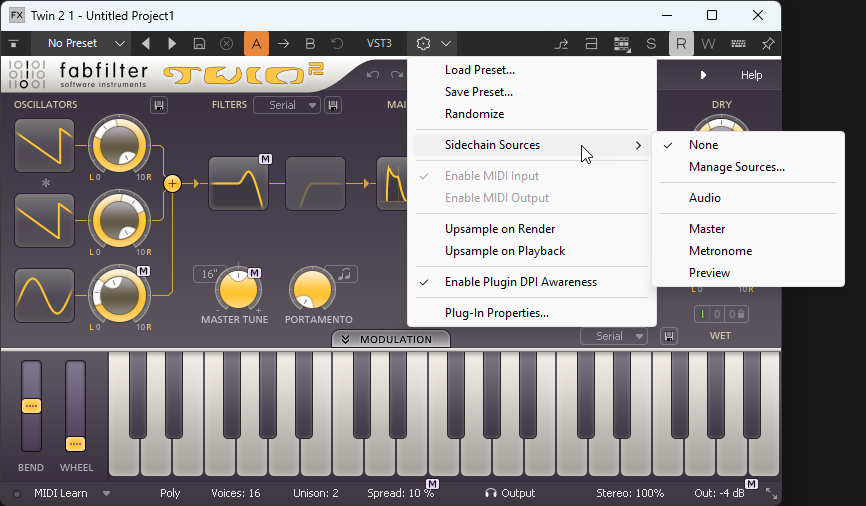The height and width of the screenshot is (506, 866).
Task: Click the delete preset X icon
Action: coord(226,44)
